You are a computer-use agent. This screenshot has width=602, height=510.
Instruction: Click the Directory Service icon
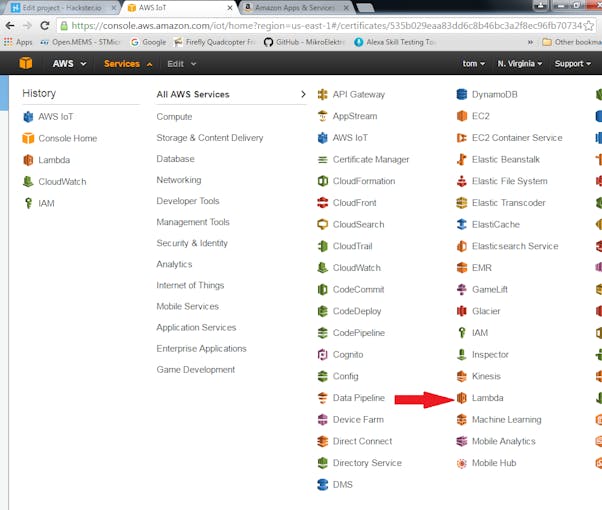pyautogui.click(x=322, y=463)
